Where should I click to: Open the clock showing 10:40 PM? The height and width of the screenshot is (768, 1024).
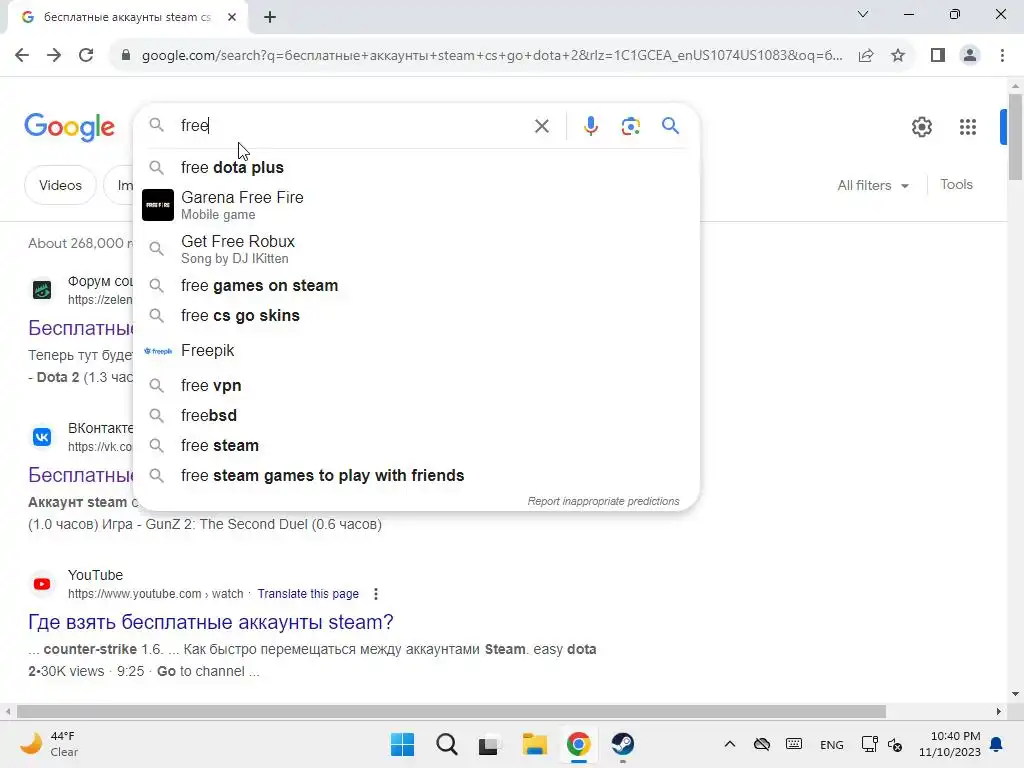tap(949, 744)
